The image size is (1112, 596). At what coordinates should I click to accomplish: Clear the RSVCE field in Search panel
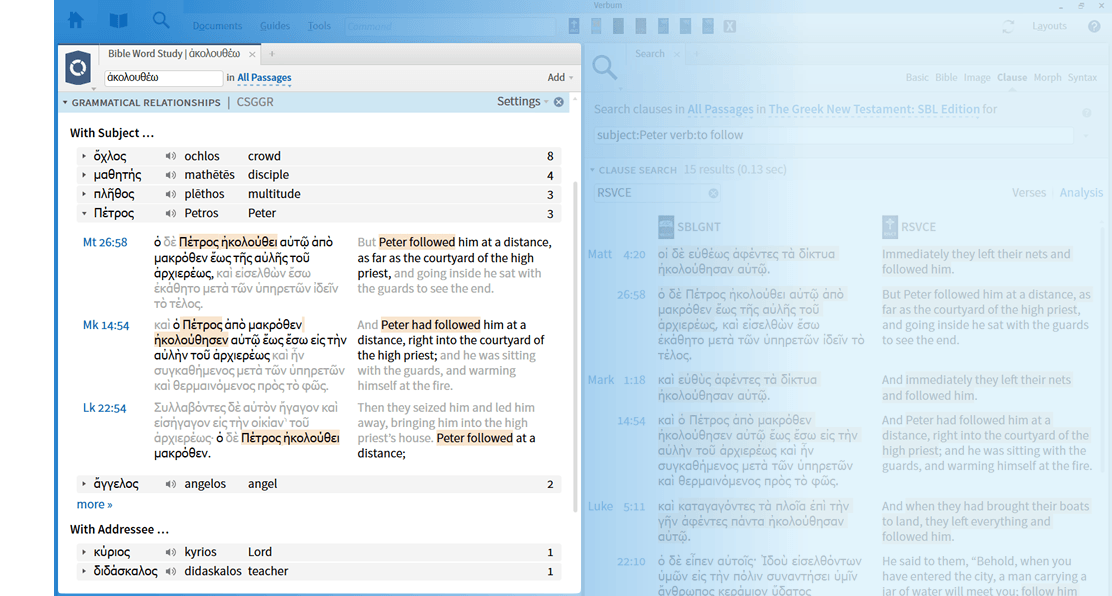click(713, 193)
